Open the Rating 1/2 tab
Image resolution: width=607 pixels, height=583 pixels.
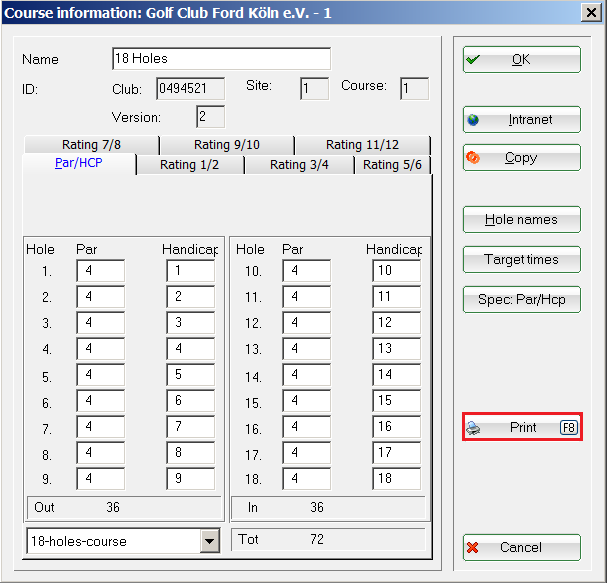190,165
